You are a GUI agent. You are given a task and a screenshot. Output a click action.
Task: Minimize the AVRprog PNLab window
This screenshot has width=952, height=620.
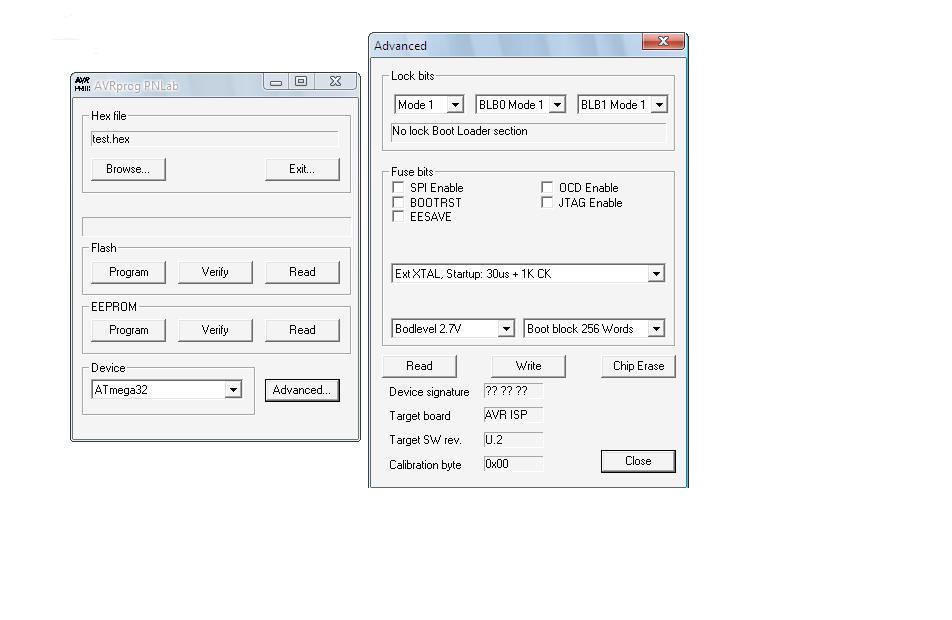[x=276, y=82]
